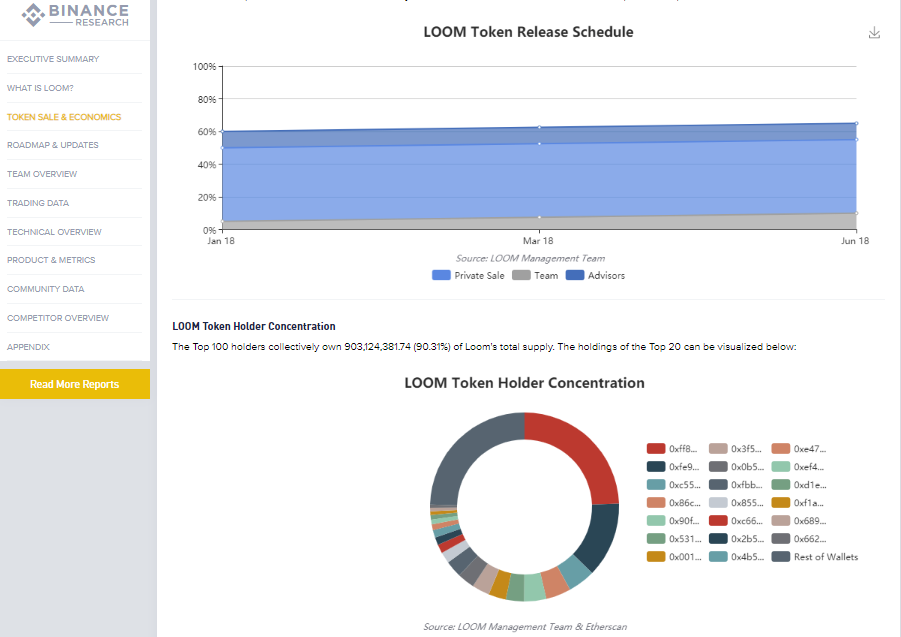Open the Team Overview section
This screenshot has height=637, width=901.
click(42, 174)
